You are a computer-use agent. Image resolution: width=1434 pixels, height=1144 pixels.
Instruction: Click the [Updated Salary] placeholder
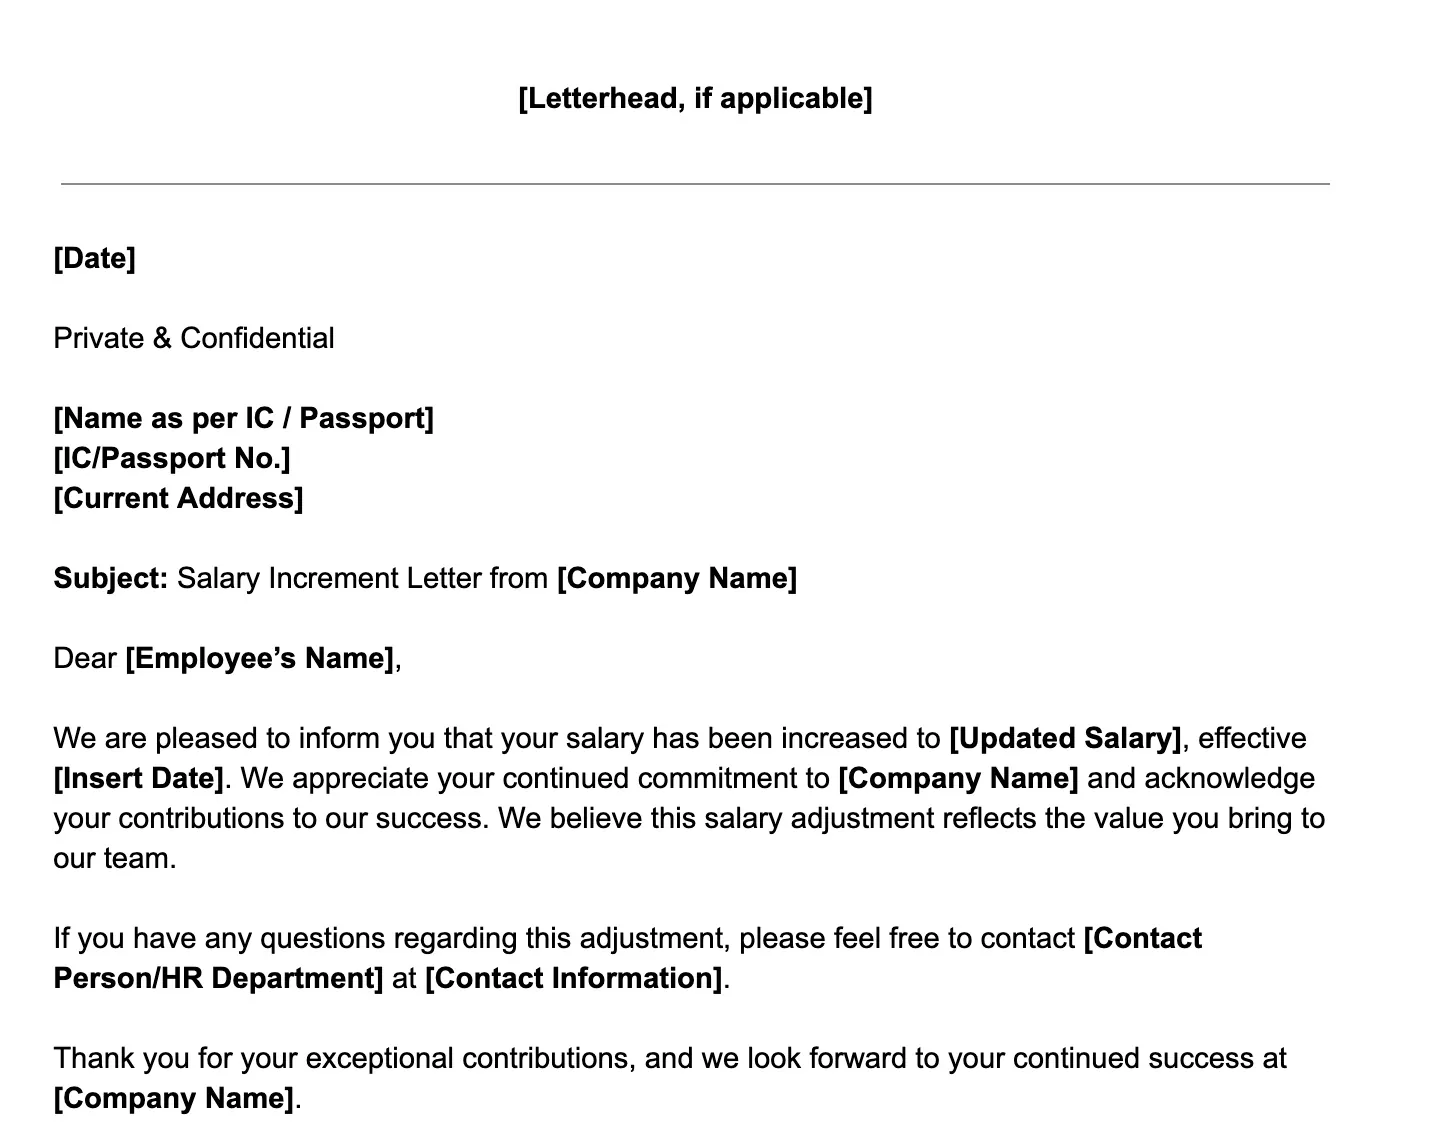[x=1065, y=738]
